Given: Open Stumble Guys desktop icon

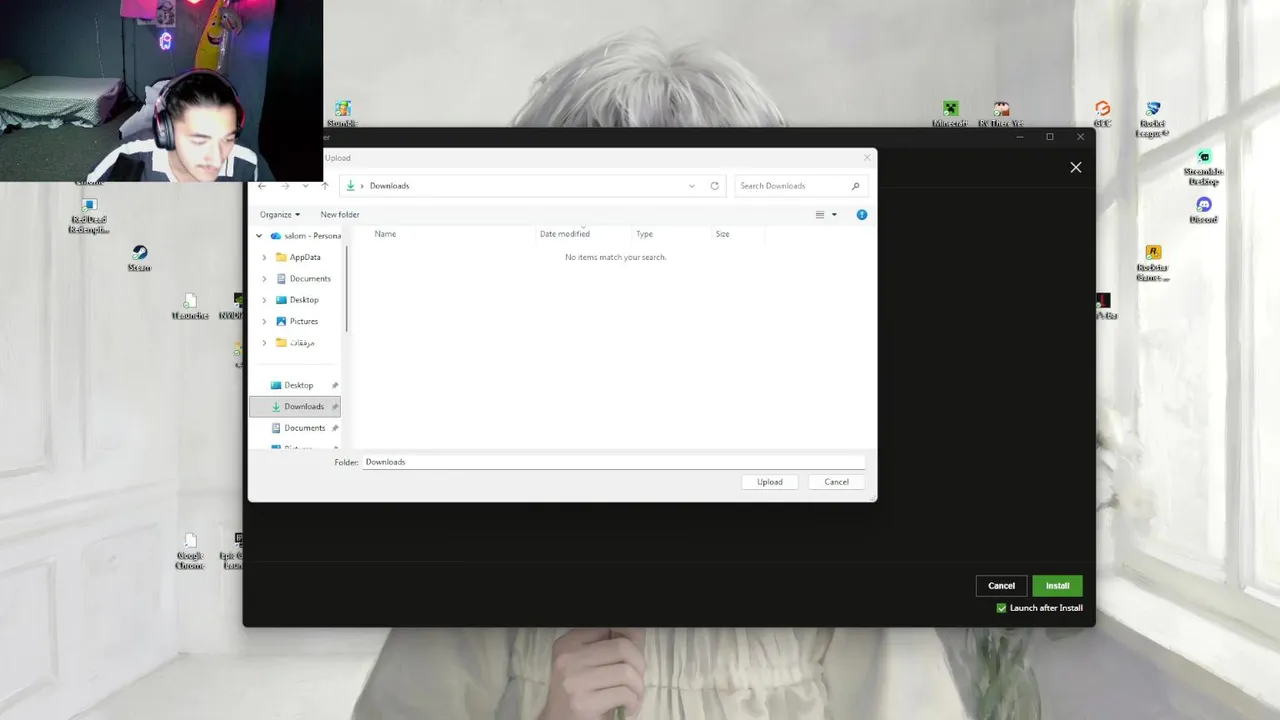Looking at the screenshot, I should [x=342, y=114].
